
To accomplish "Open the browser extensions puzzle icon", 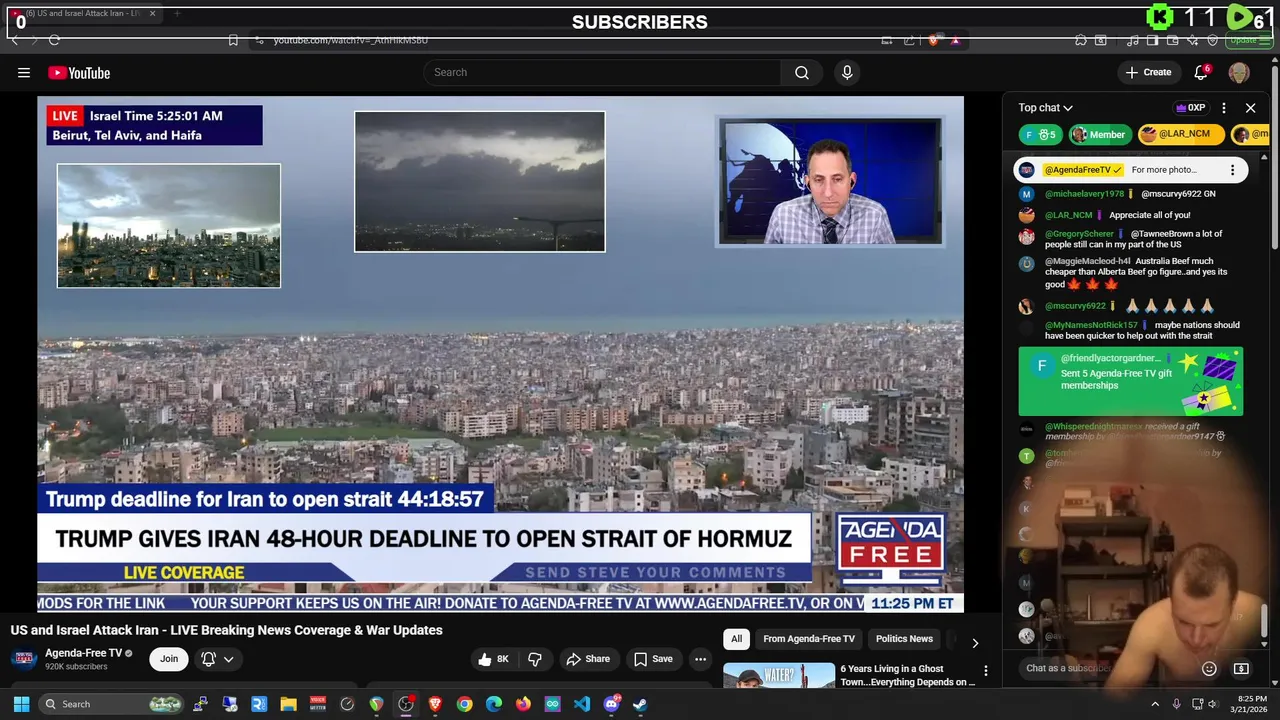I will (1081, 40).
